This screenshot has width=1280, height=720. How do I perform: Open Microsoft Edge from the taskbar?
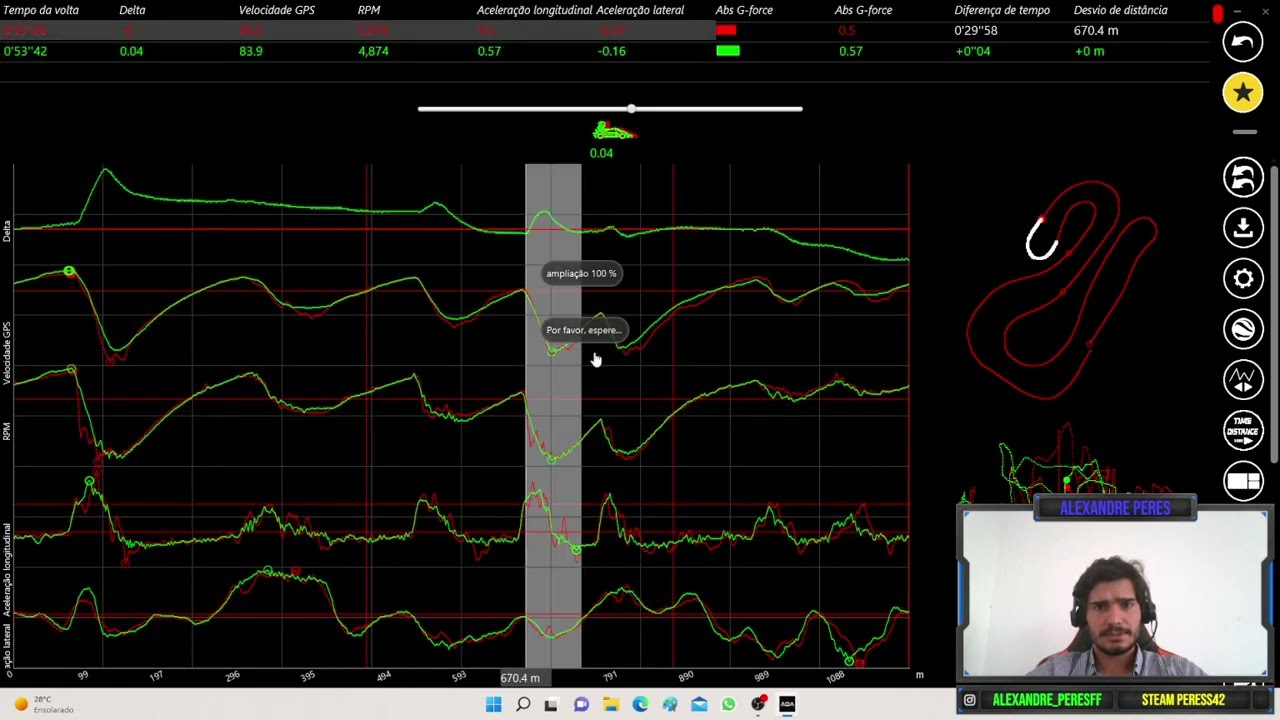pos(640,705)
